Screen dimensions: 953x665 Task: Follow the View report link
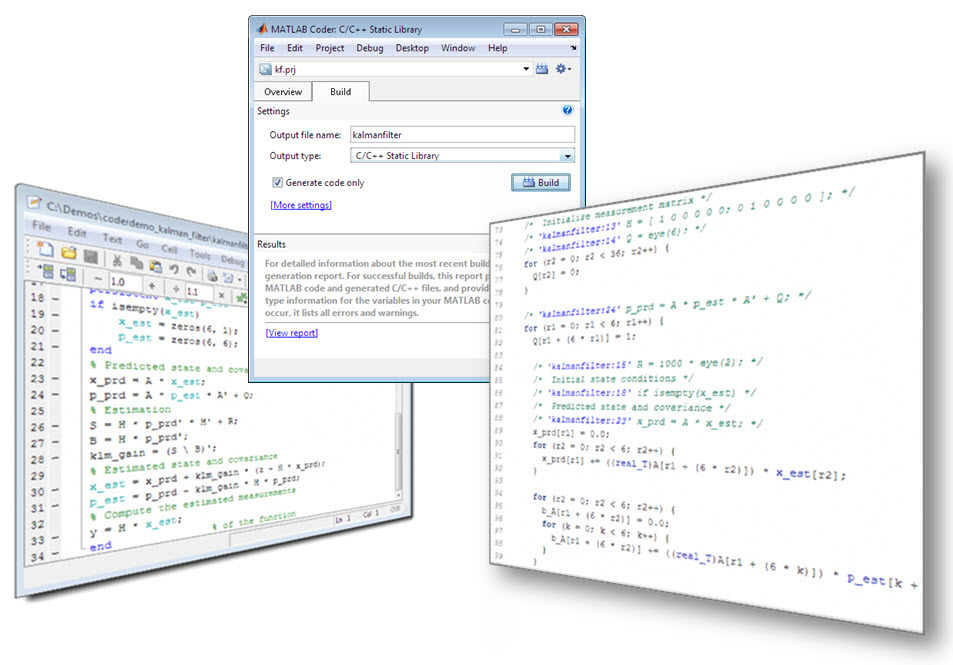291,333
